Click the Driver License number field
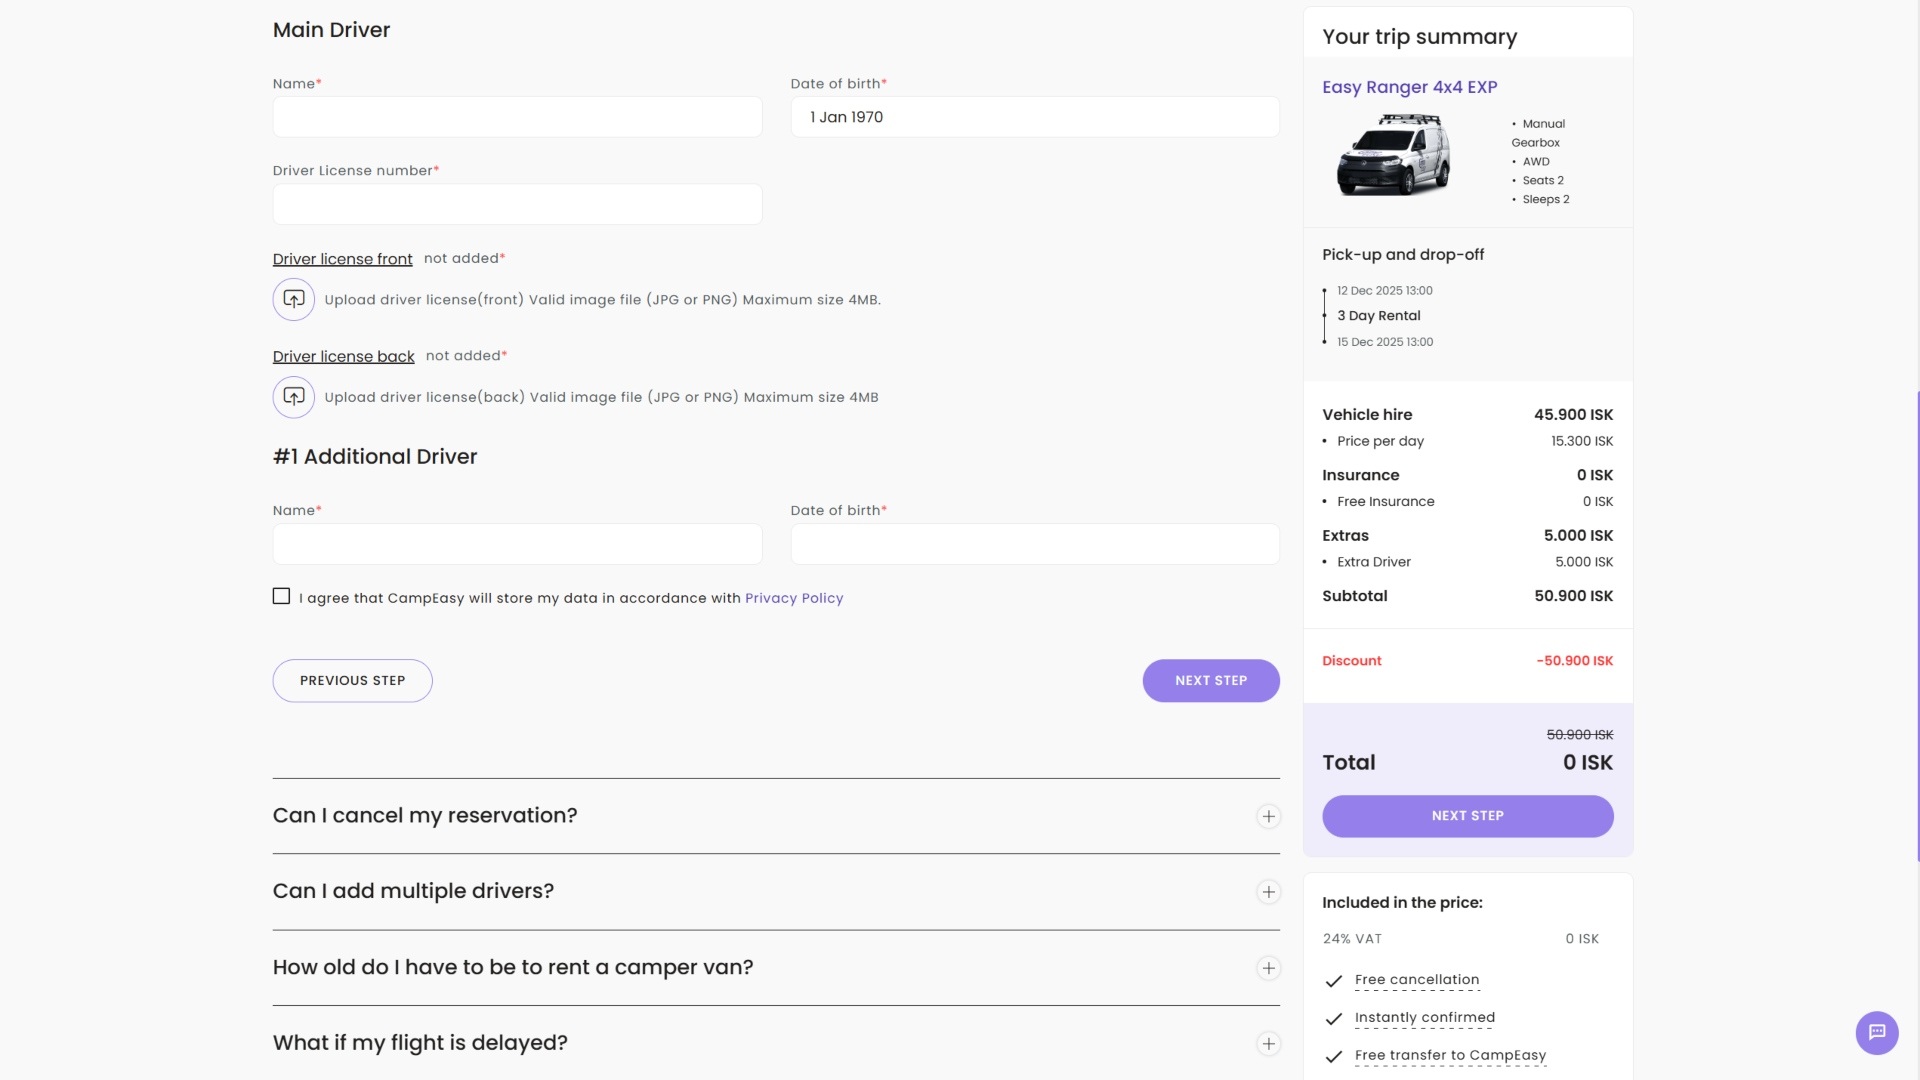The height and width of the screenshot is (1080, 1920). 516,204
